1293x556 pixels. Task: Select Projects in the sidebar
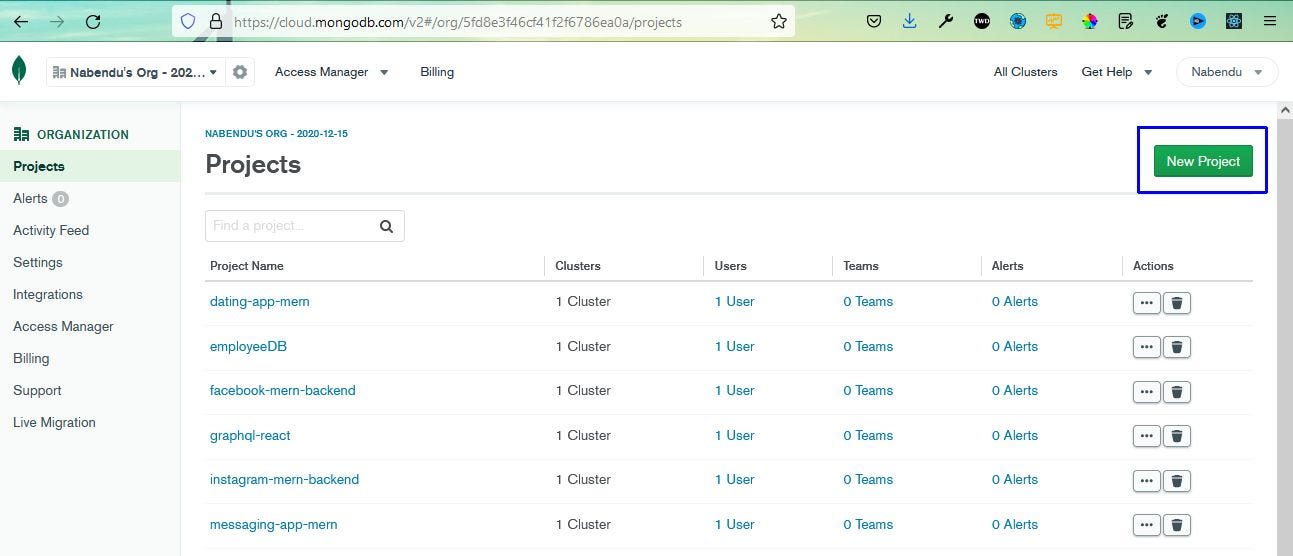(x=90, y=166)
